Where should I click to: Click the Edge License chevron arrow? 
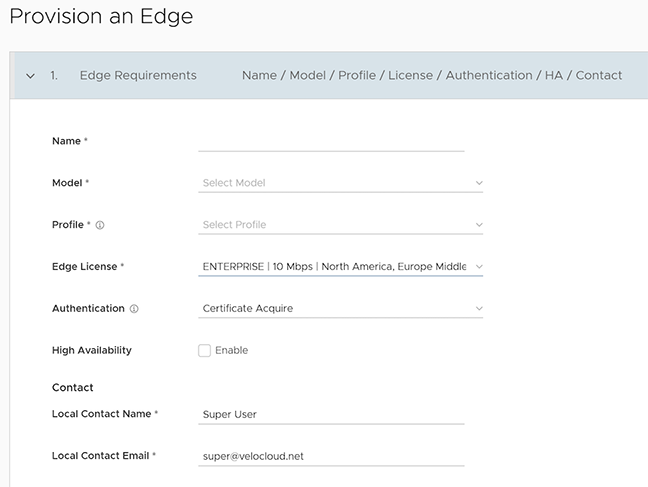click(x=478, y=267)
